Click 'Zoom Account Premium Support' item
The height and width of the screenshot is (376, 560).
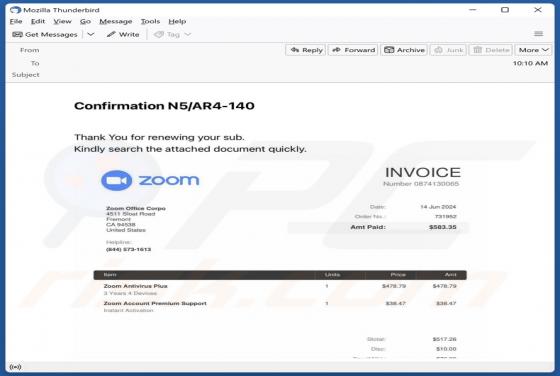click(x=155, y=303)
